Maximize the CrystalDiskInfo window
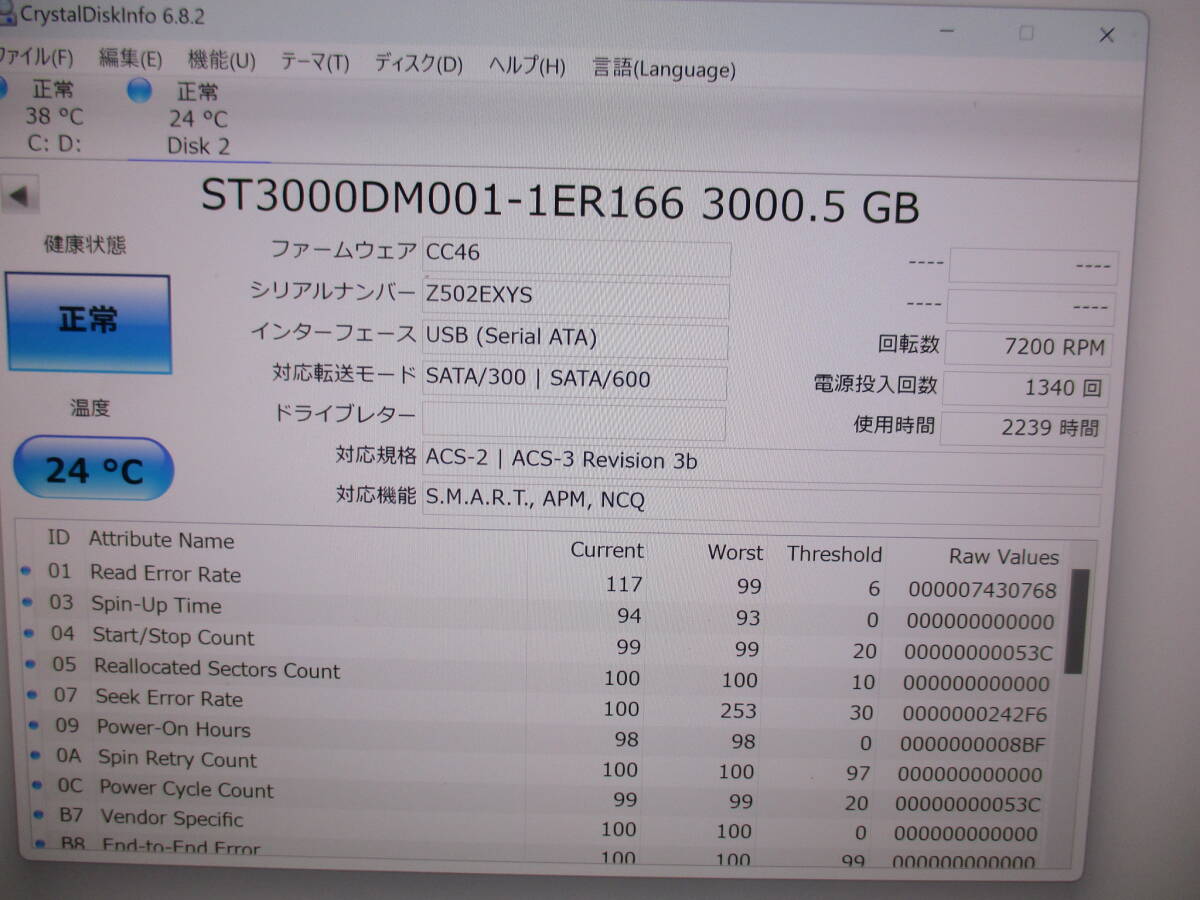This screenshot has width=1200, height=900. (x=1026, y=34)
